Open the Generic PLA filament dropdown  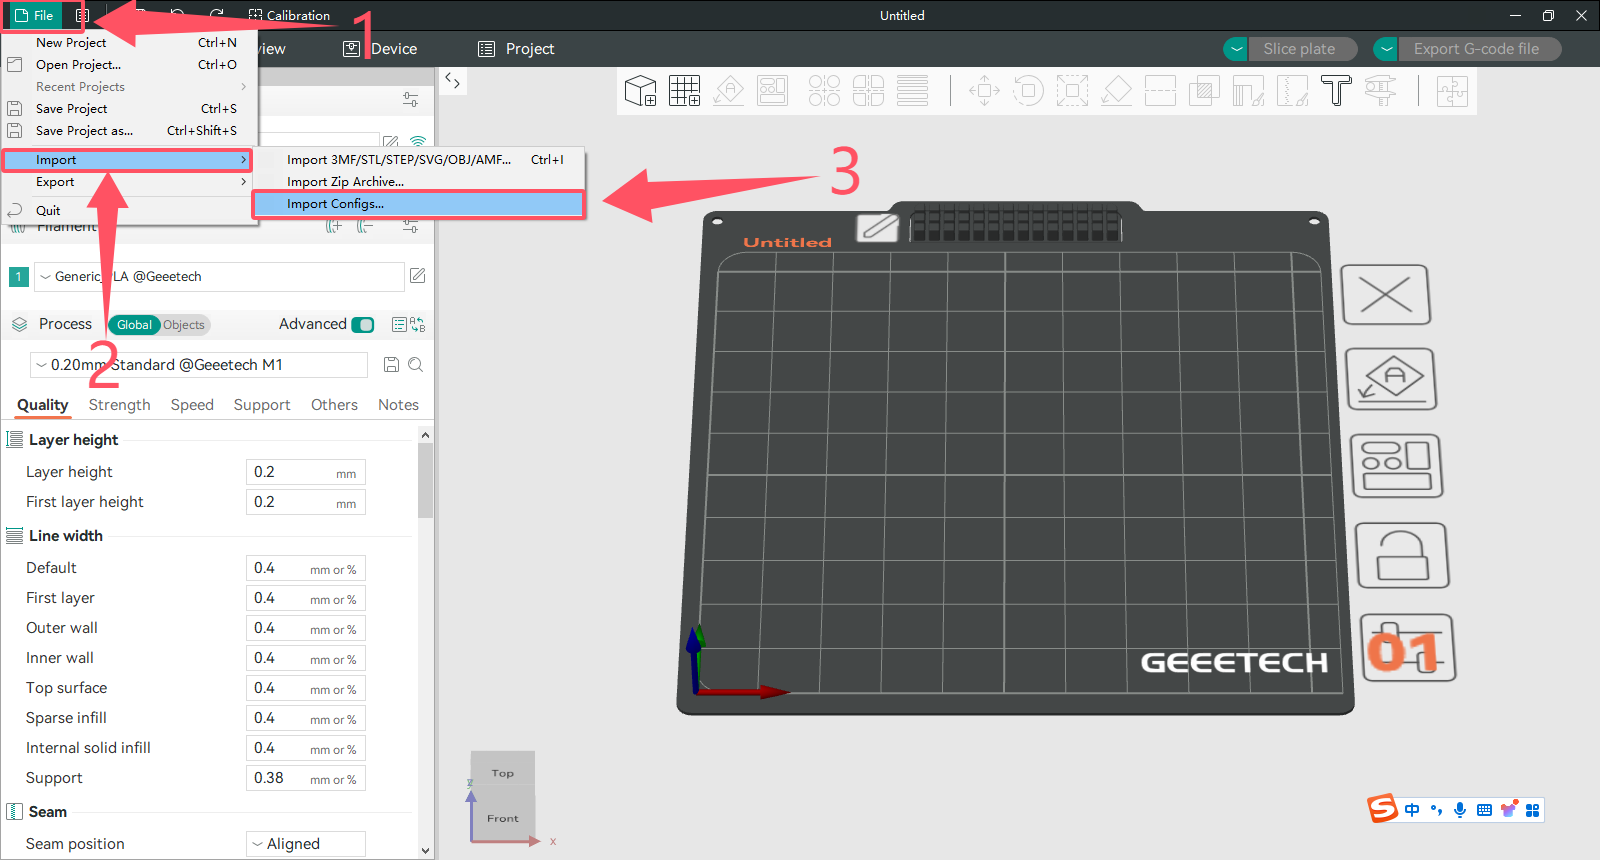click(219, 277)
